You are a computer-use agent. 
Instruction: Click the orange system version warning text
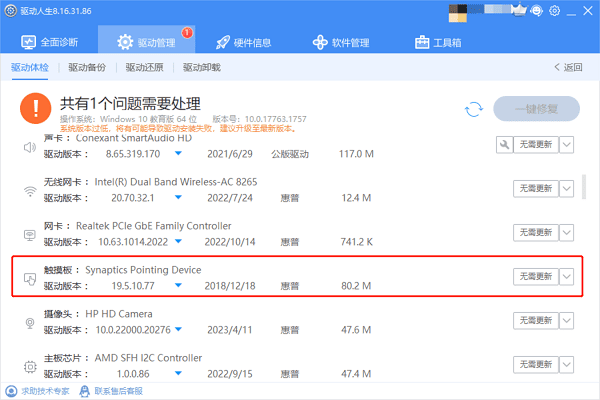[x=178, y=129]
